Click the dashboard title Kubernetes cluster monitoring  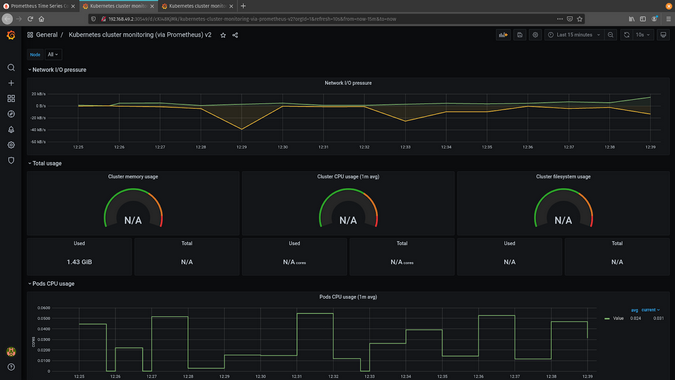coord(140,35)
